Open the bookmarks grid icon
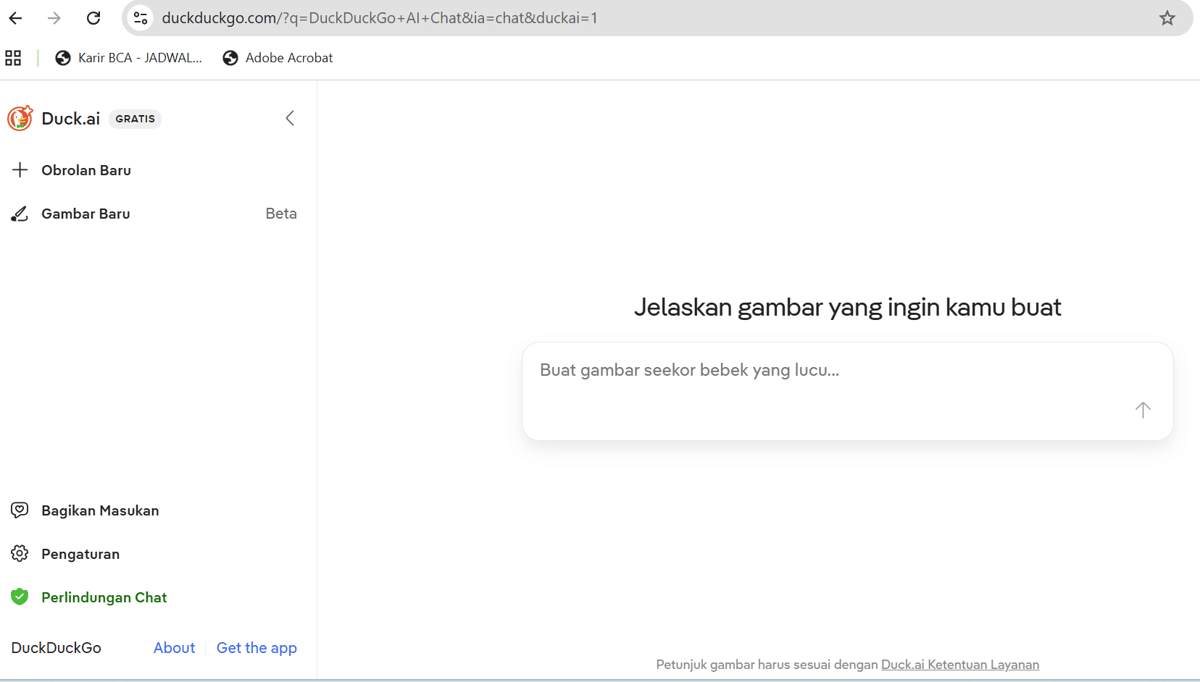This screenshot has height=682, width=1200. pos(13,57)
